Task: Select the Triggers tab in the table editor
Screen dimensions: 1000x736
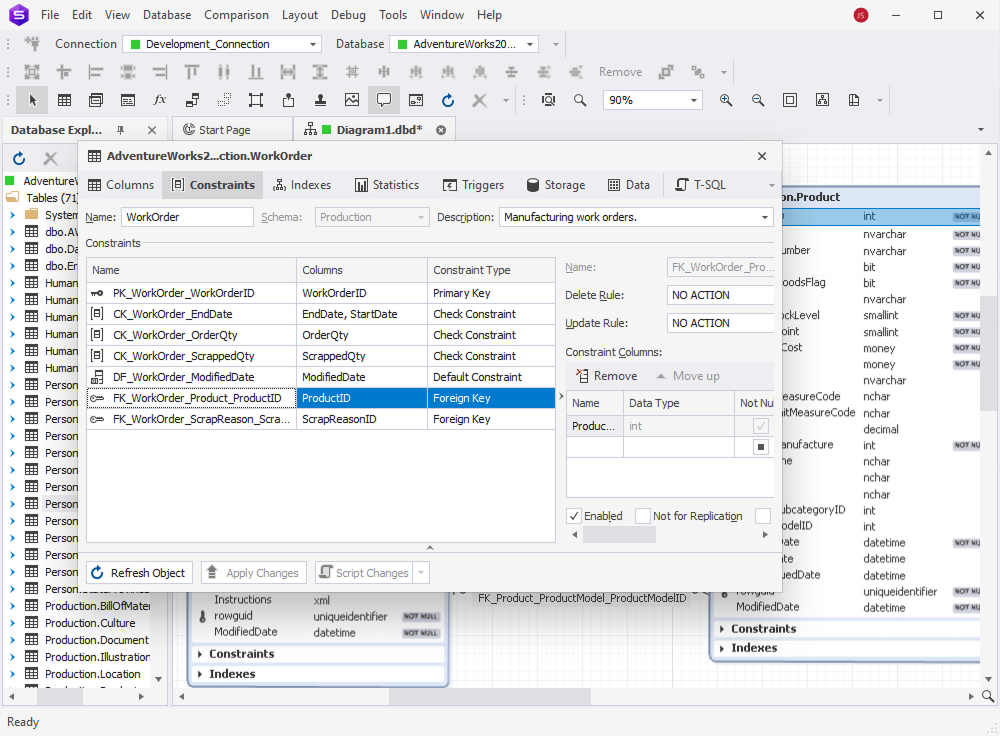Action: (x=473, y=184)
